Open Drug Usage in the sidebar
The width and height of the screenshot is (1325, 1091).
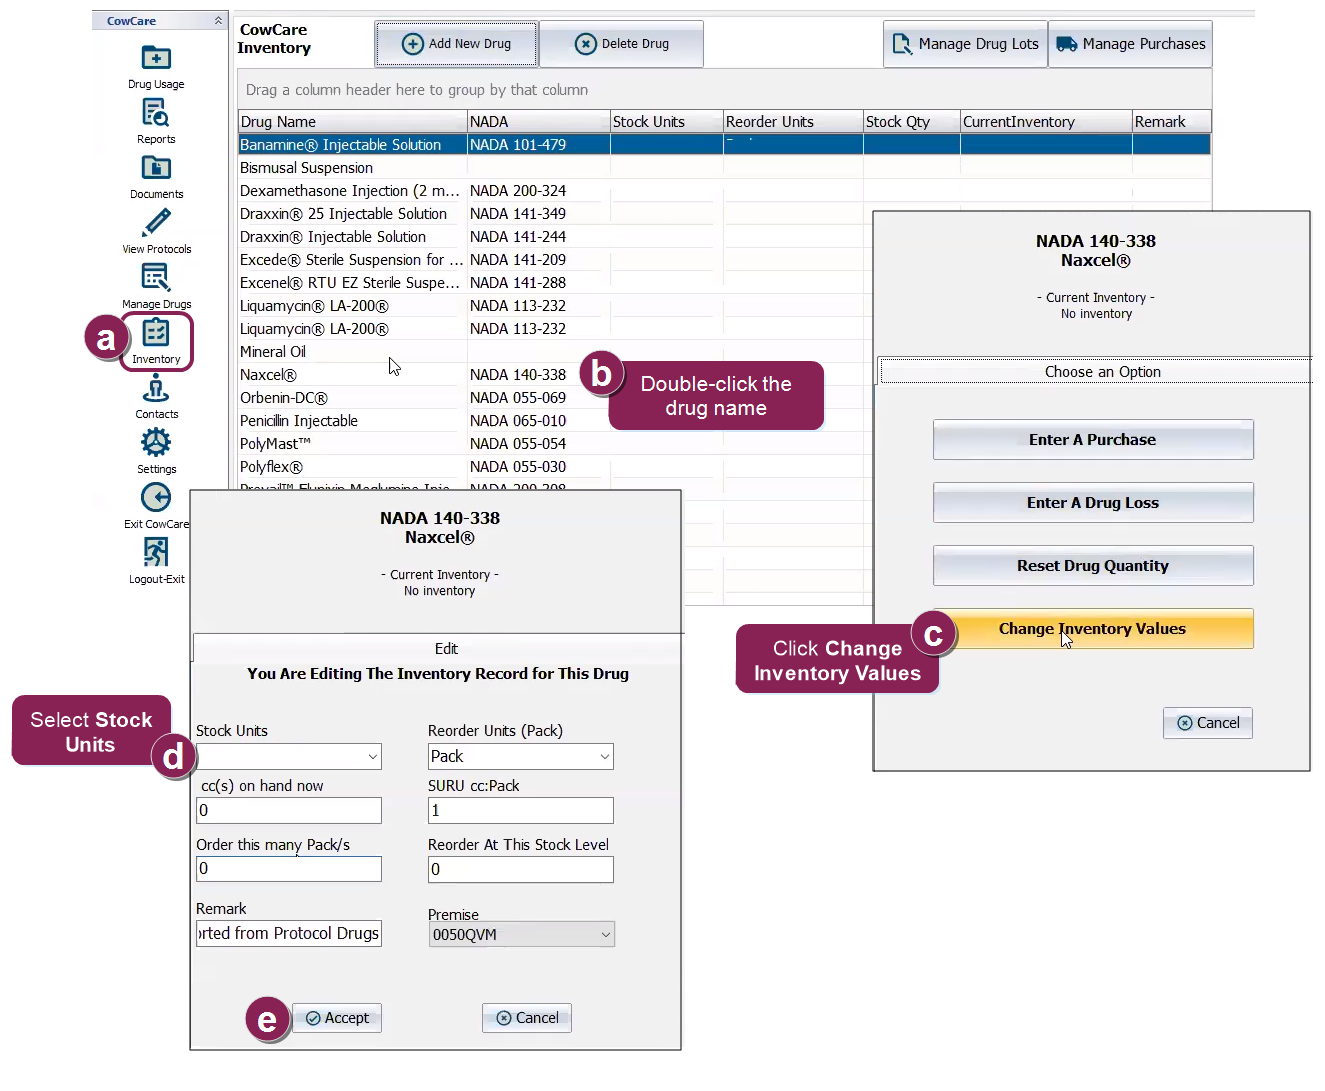[156, 60]
